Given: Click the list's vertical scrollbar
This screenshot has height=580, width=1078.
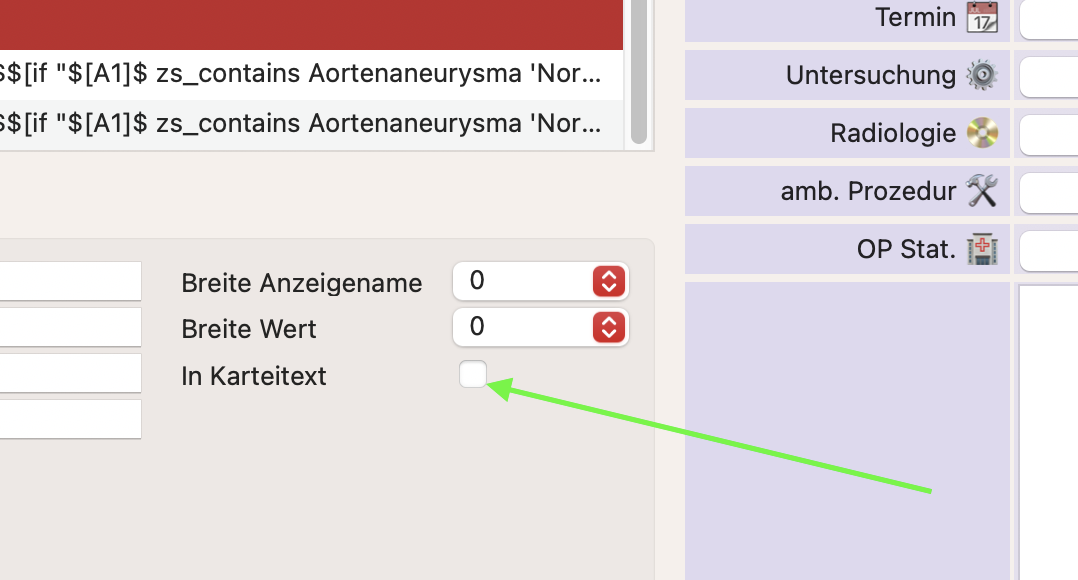Looking at the screenshot, I should click(639, 72).
